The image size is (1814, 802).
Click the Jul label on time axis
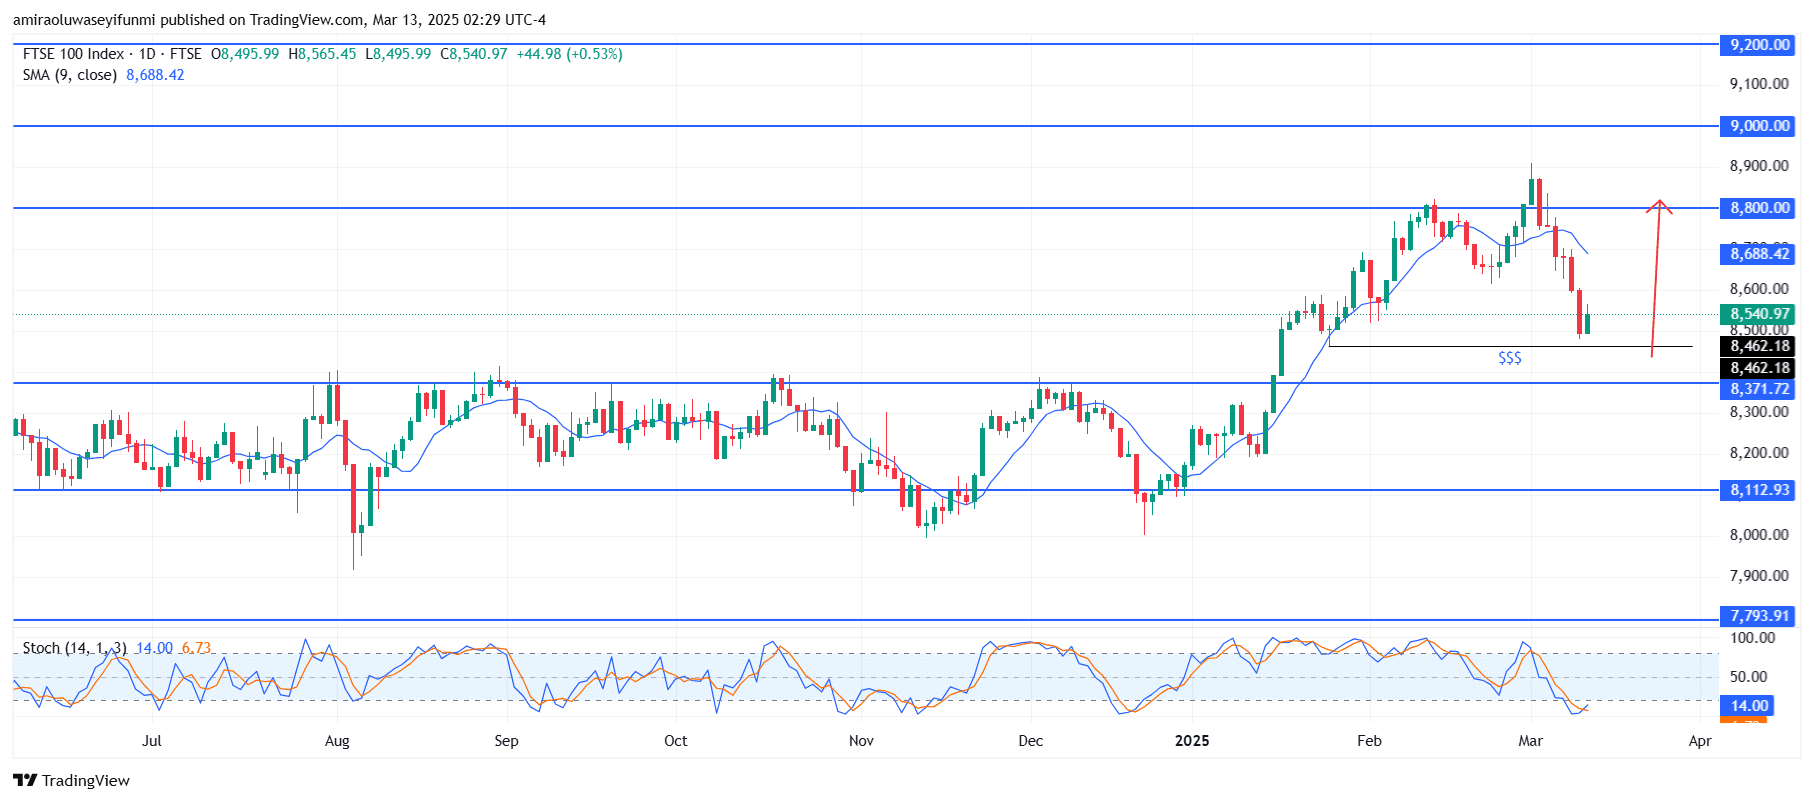point(152,741)
